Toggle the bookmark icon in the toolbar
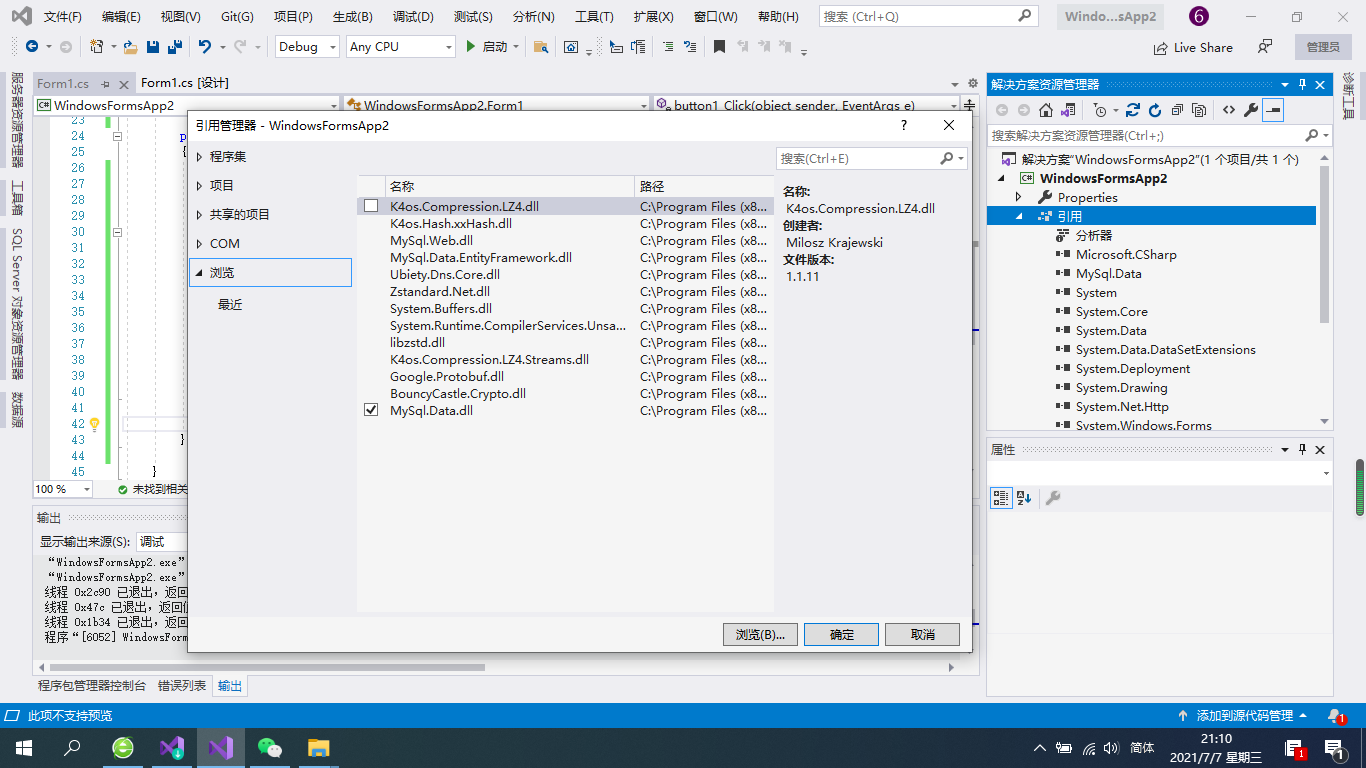This screenshot has width=1366, height=768. coord(719,47)
